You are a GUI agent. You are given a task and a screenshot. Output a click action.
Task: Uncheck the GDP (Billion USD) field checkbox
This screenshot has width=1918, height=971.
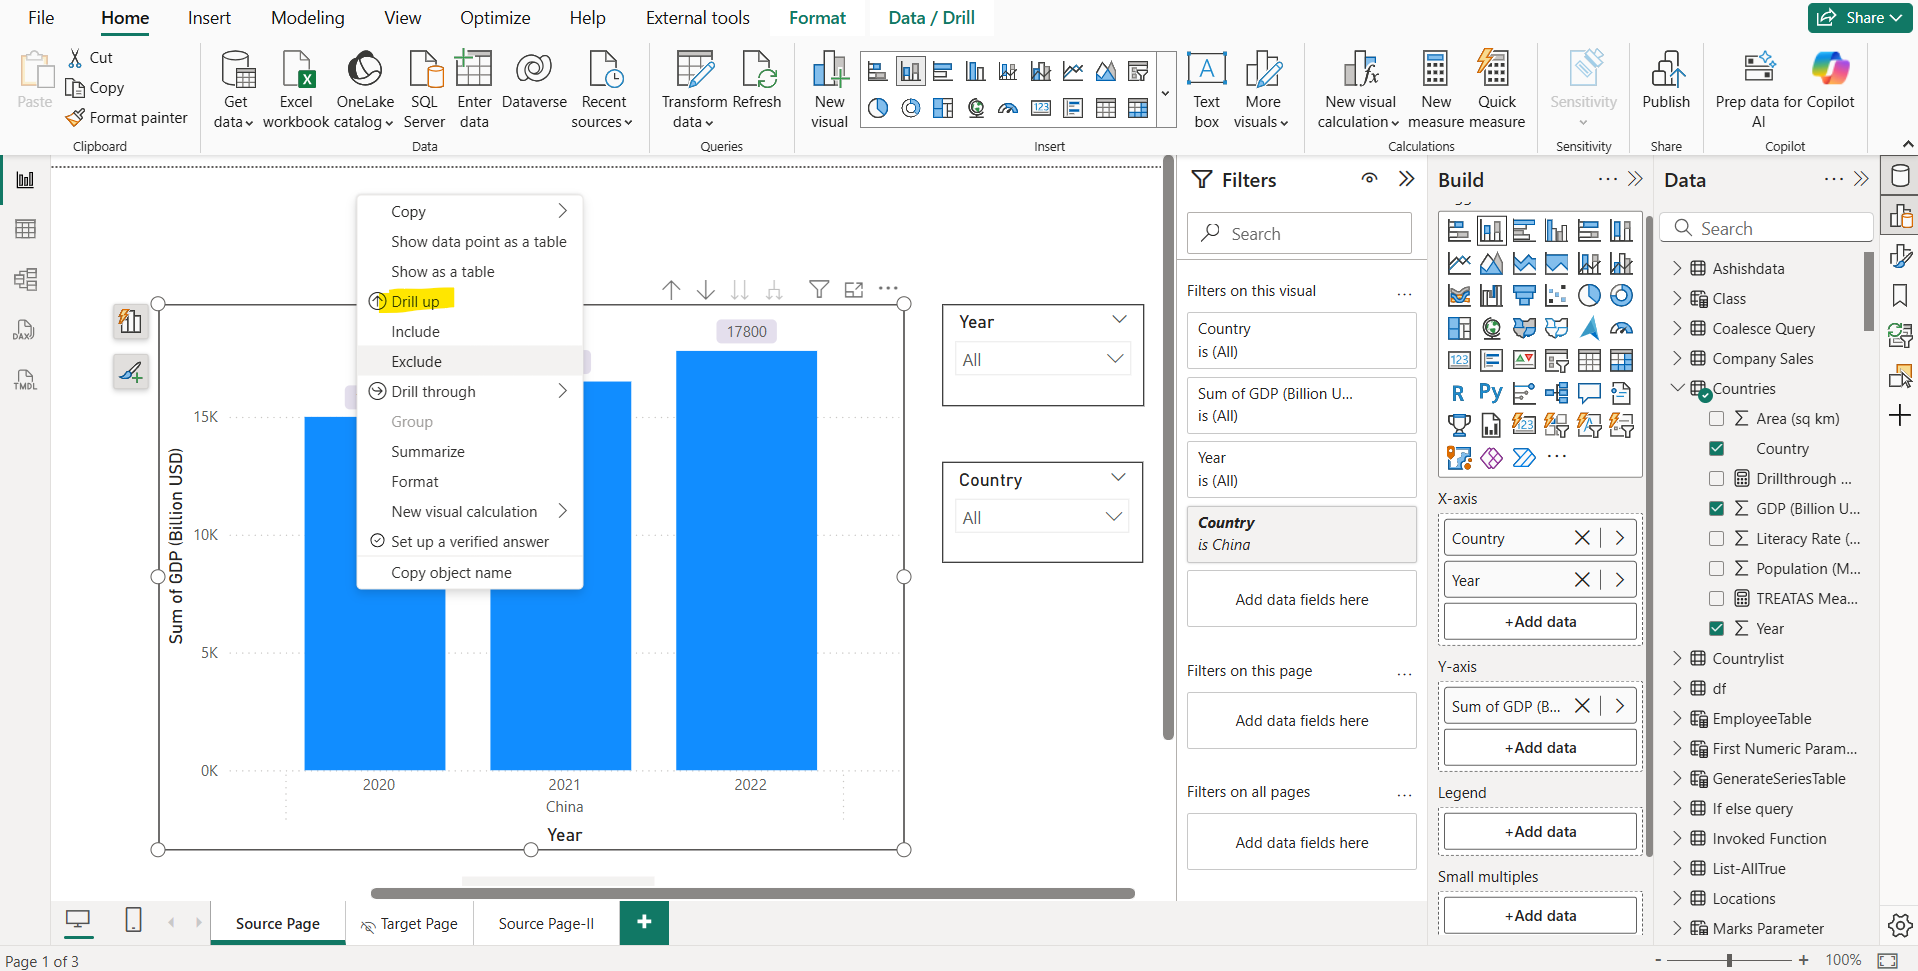coord(1716,509)
